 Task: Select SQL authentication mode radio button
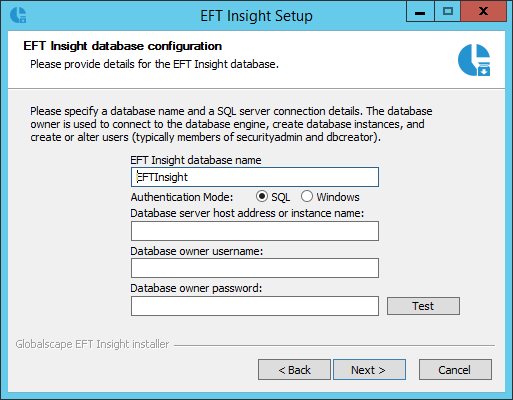(x=262, y=196)
